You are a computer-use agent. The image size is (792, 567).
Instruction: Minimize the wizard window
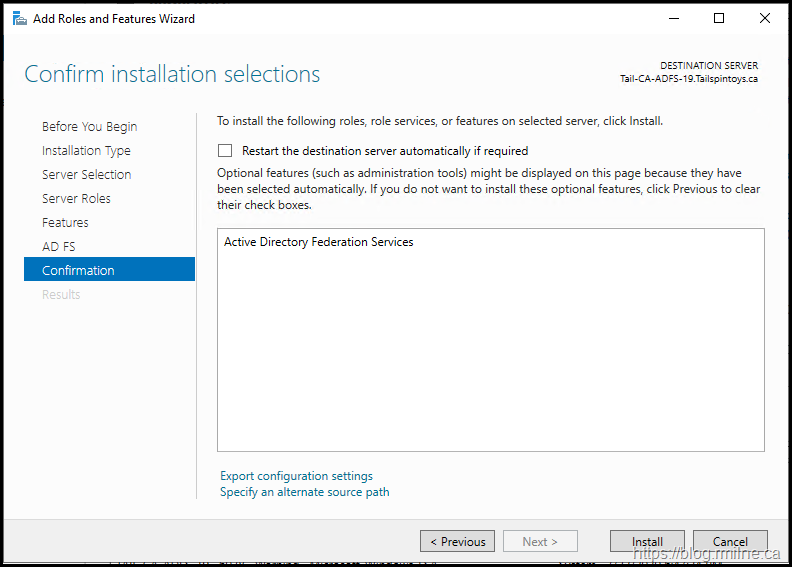click(672, 18)
